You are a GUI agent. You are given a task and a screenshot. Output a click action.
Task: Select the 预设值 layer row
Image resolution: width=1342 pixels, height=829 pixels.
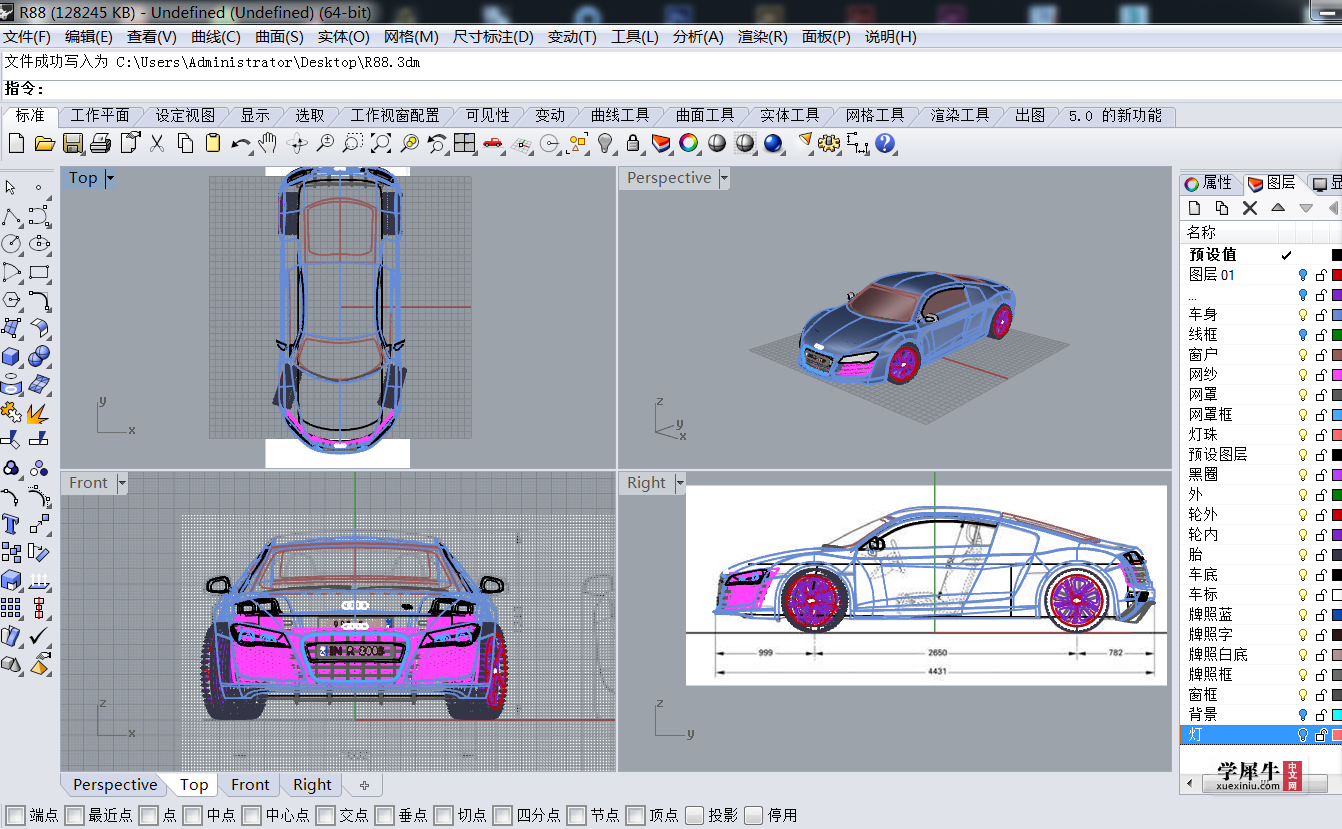[x=1261, y=255]
